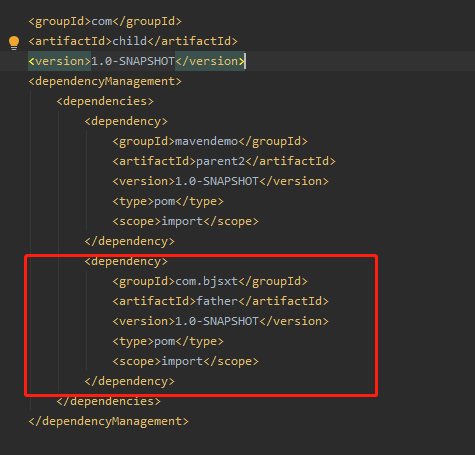
Task: Click the 'parent2' artifactId value
Action: click(220, 161)
